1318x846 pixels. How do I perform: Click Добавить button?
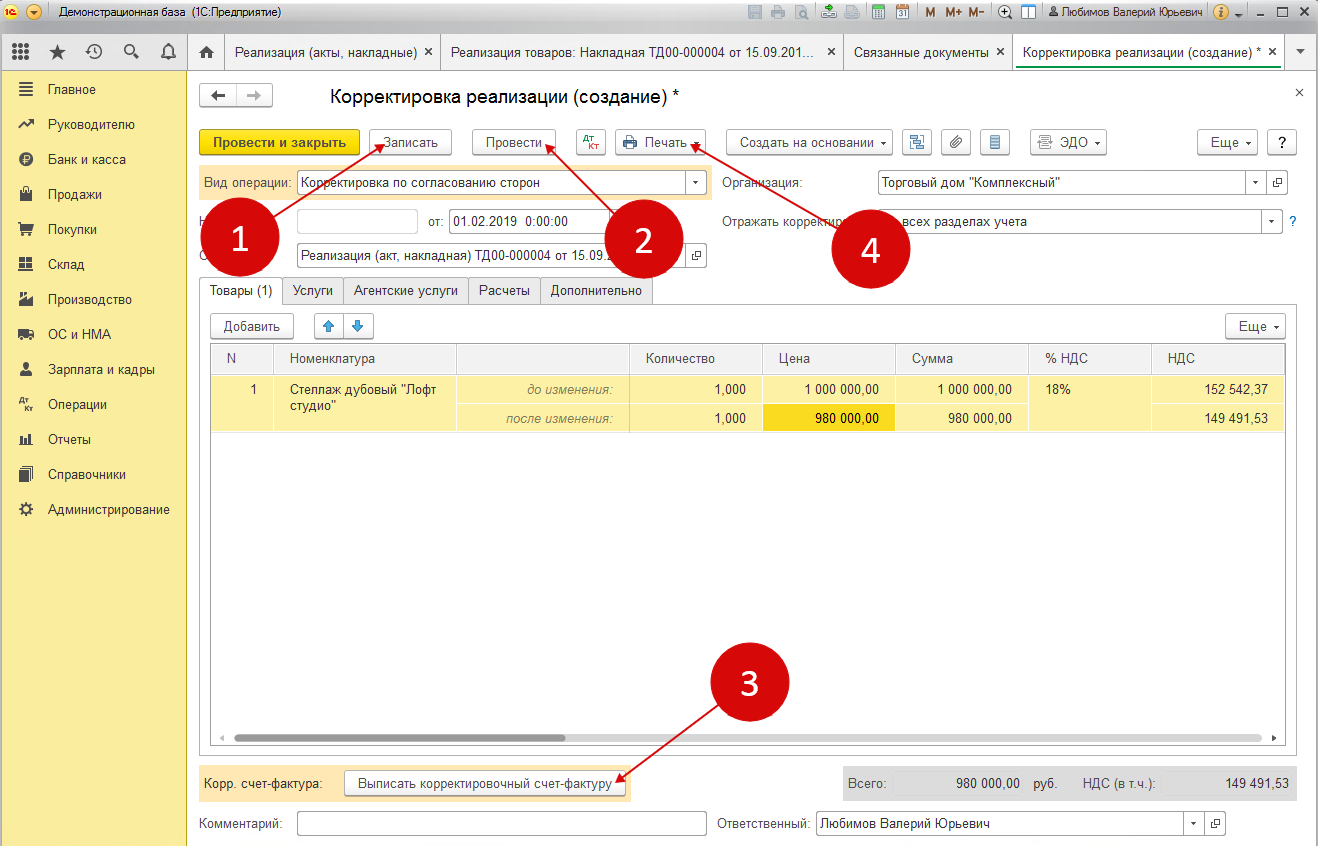[x=252, y=326]
